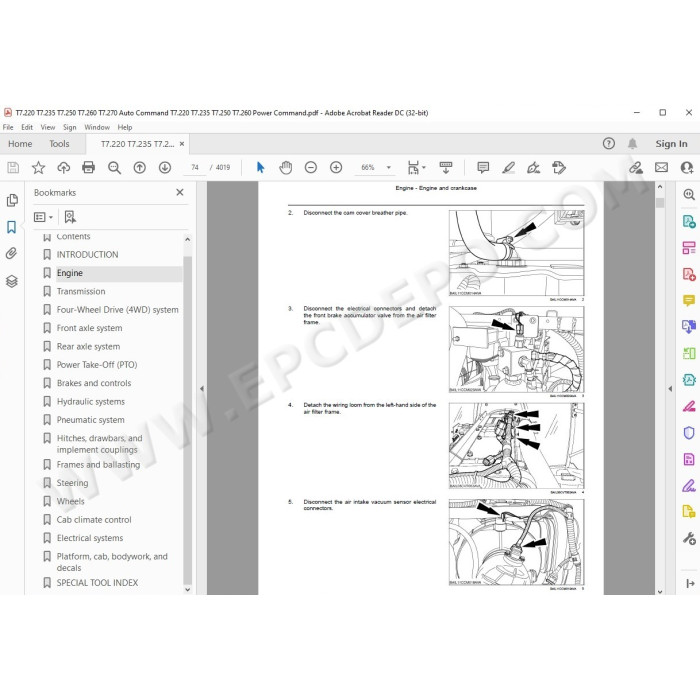The image size is (700, 700).
Task: Switch to the Tools tab
Action: point(59,144)
